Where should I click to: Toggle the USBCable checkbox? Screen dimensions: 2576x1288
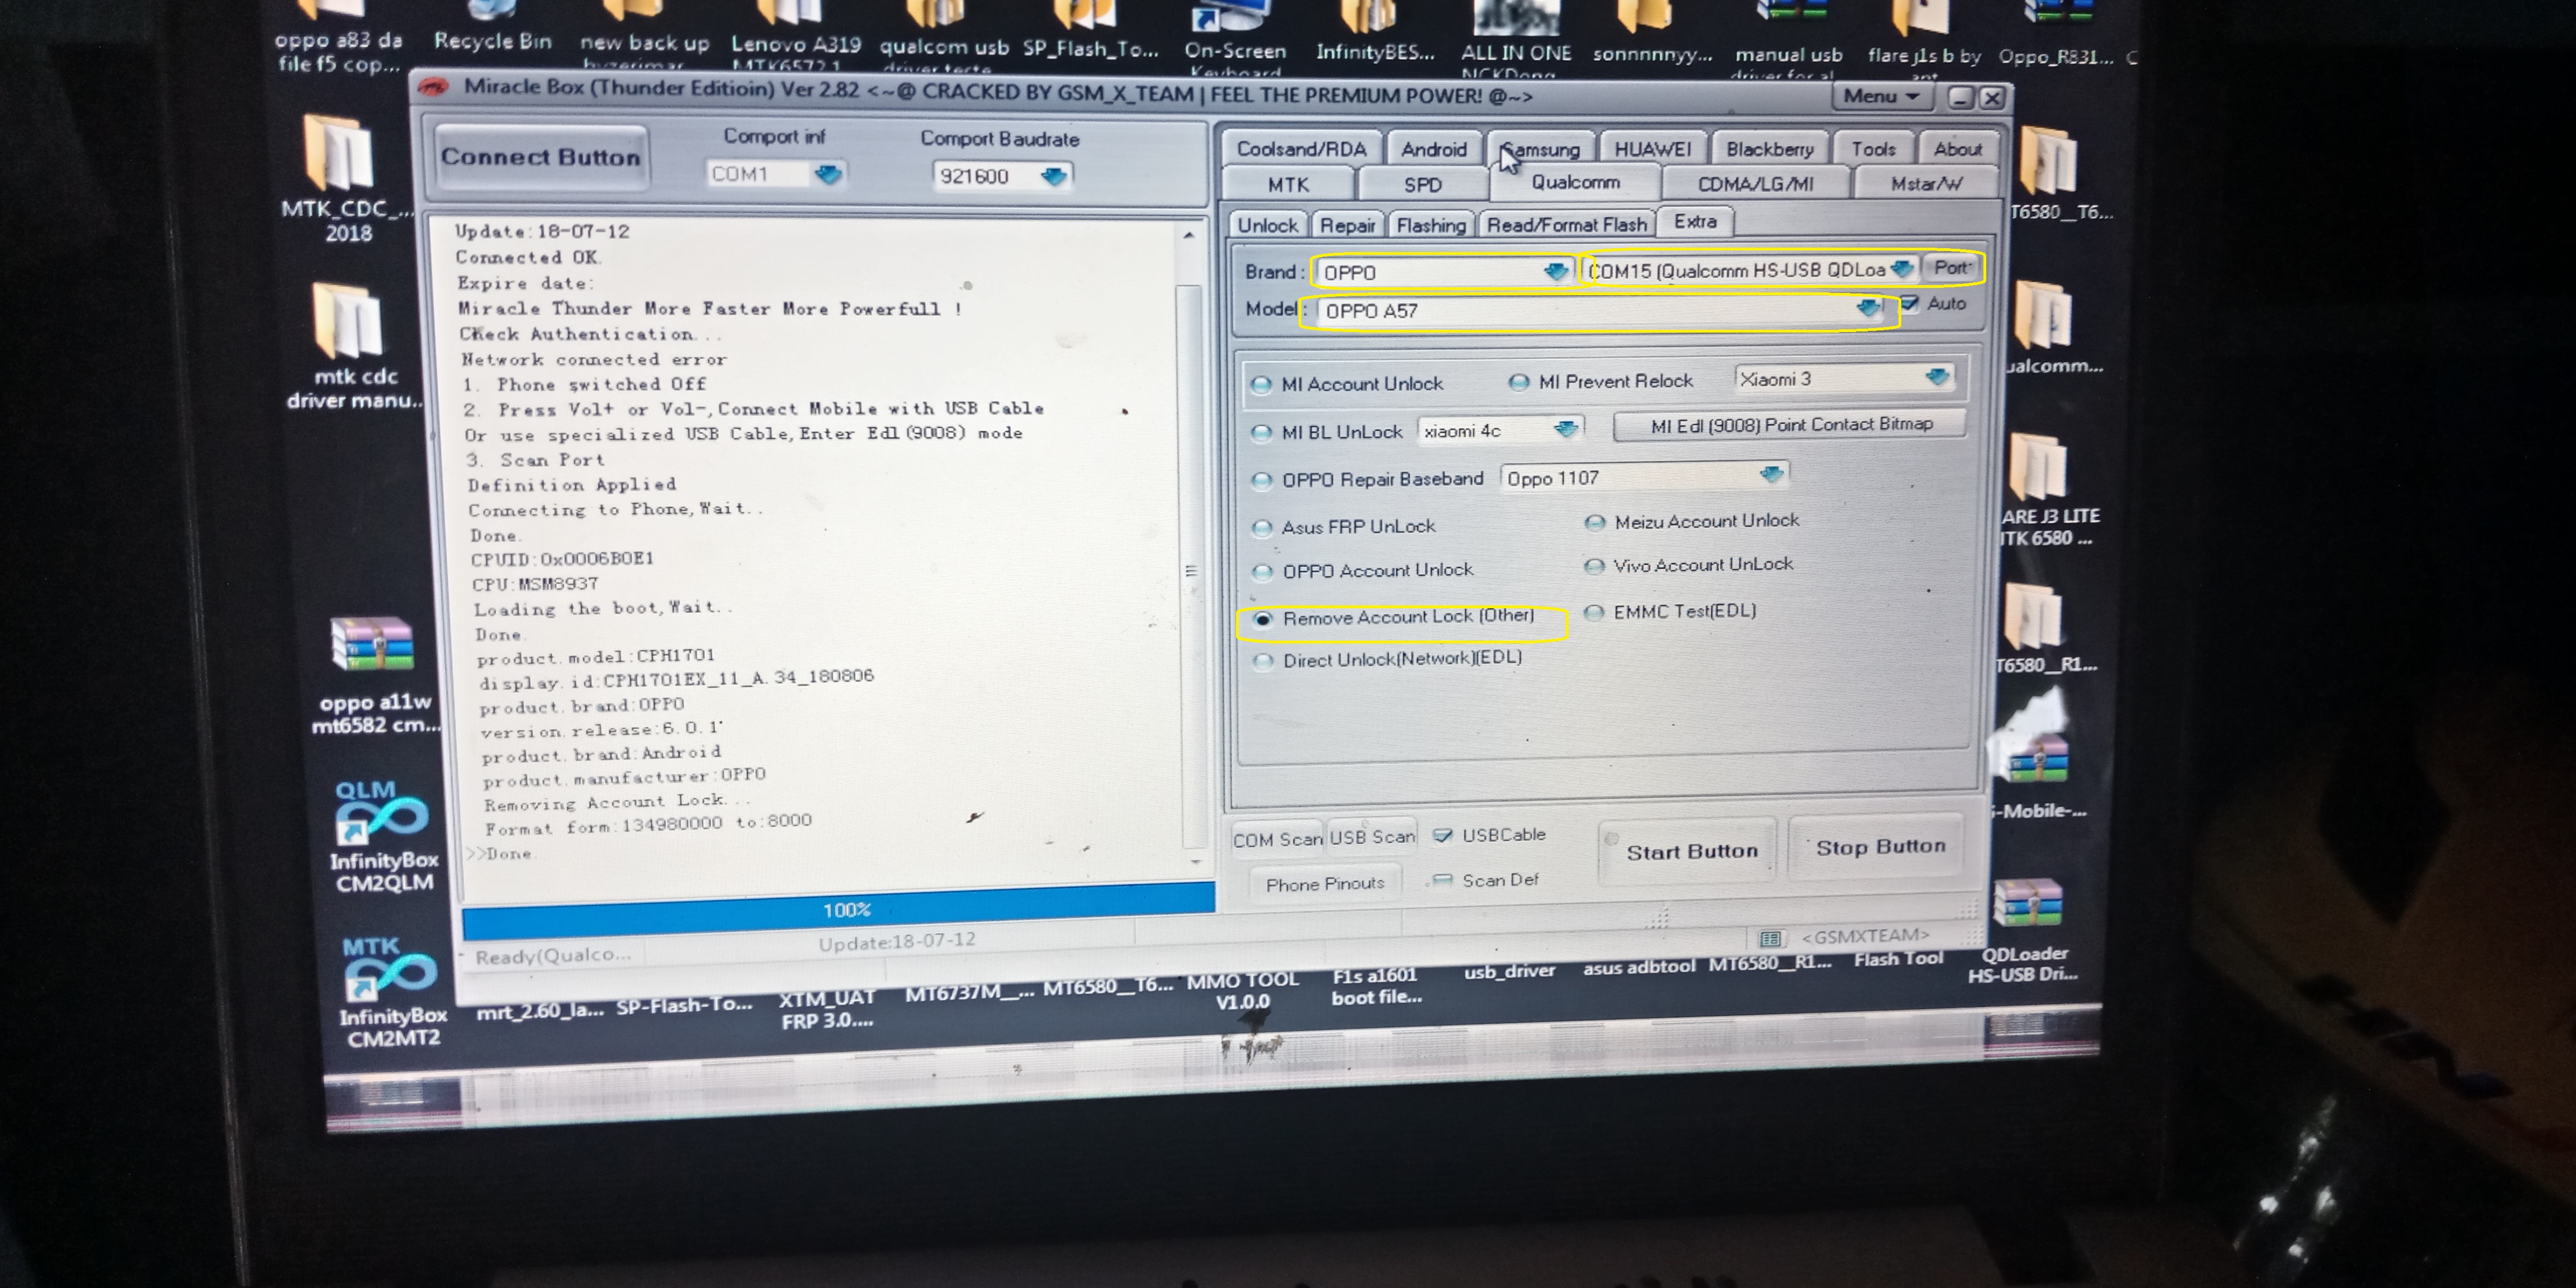tap(1442, 836)
